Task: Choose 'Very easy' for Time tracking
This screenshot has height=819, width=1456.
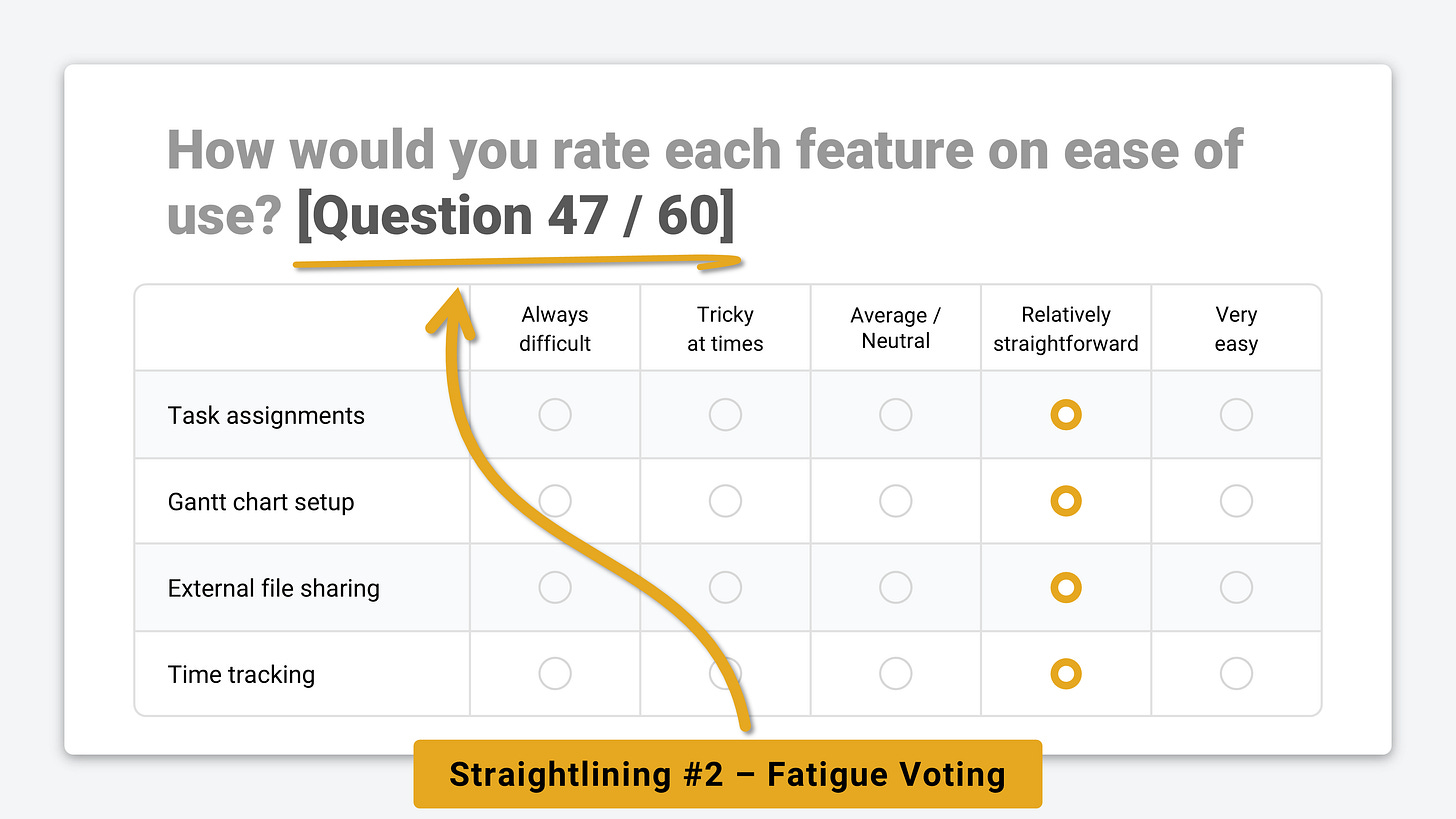Action: [1236, 674]
